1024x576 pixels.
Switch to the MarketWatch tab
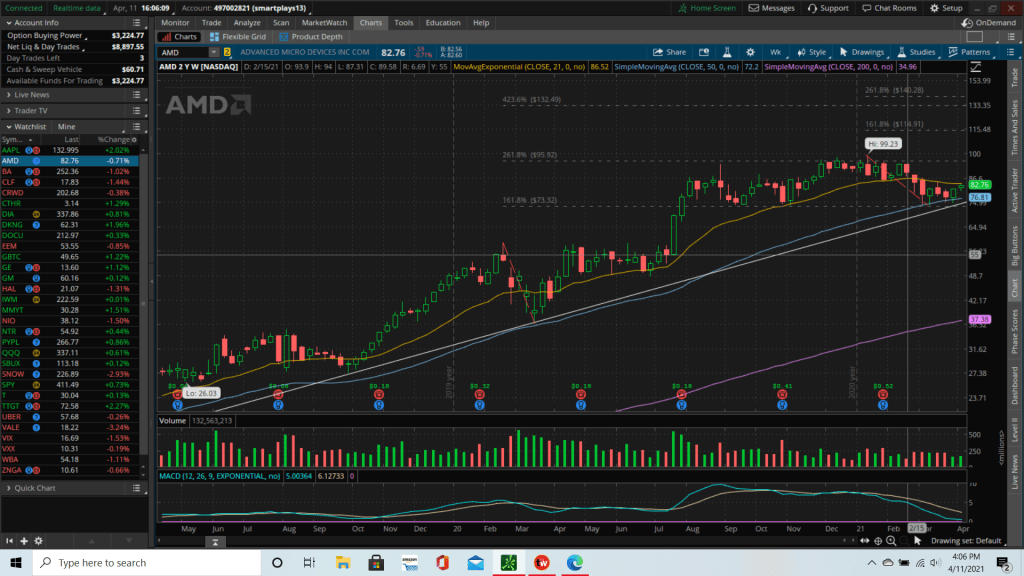(x=324, y=22)
